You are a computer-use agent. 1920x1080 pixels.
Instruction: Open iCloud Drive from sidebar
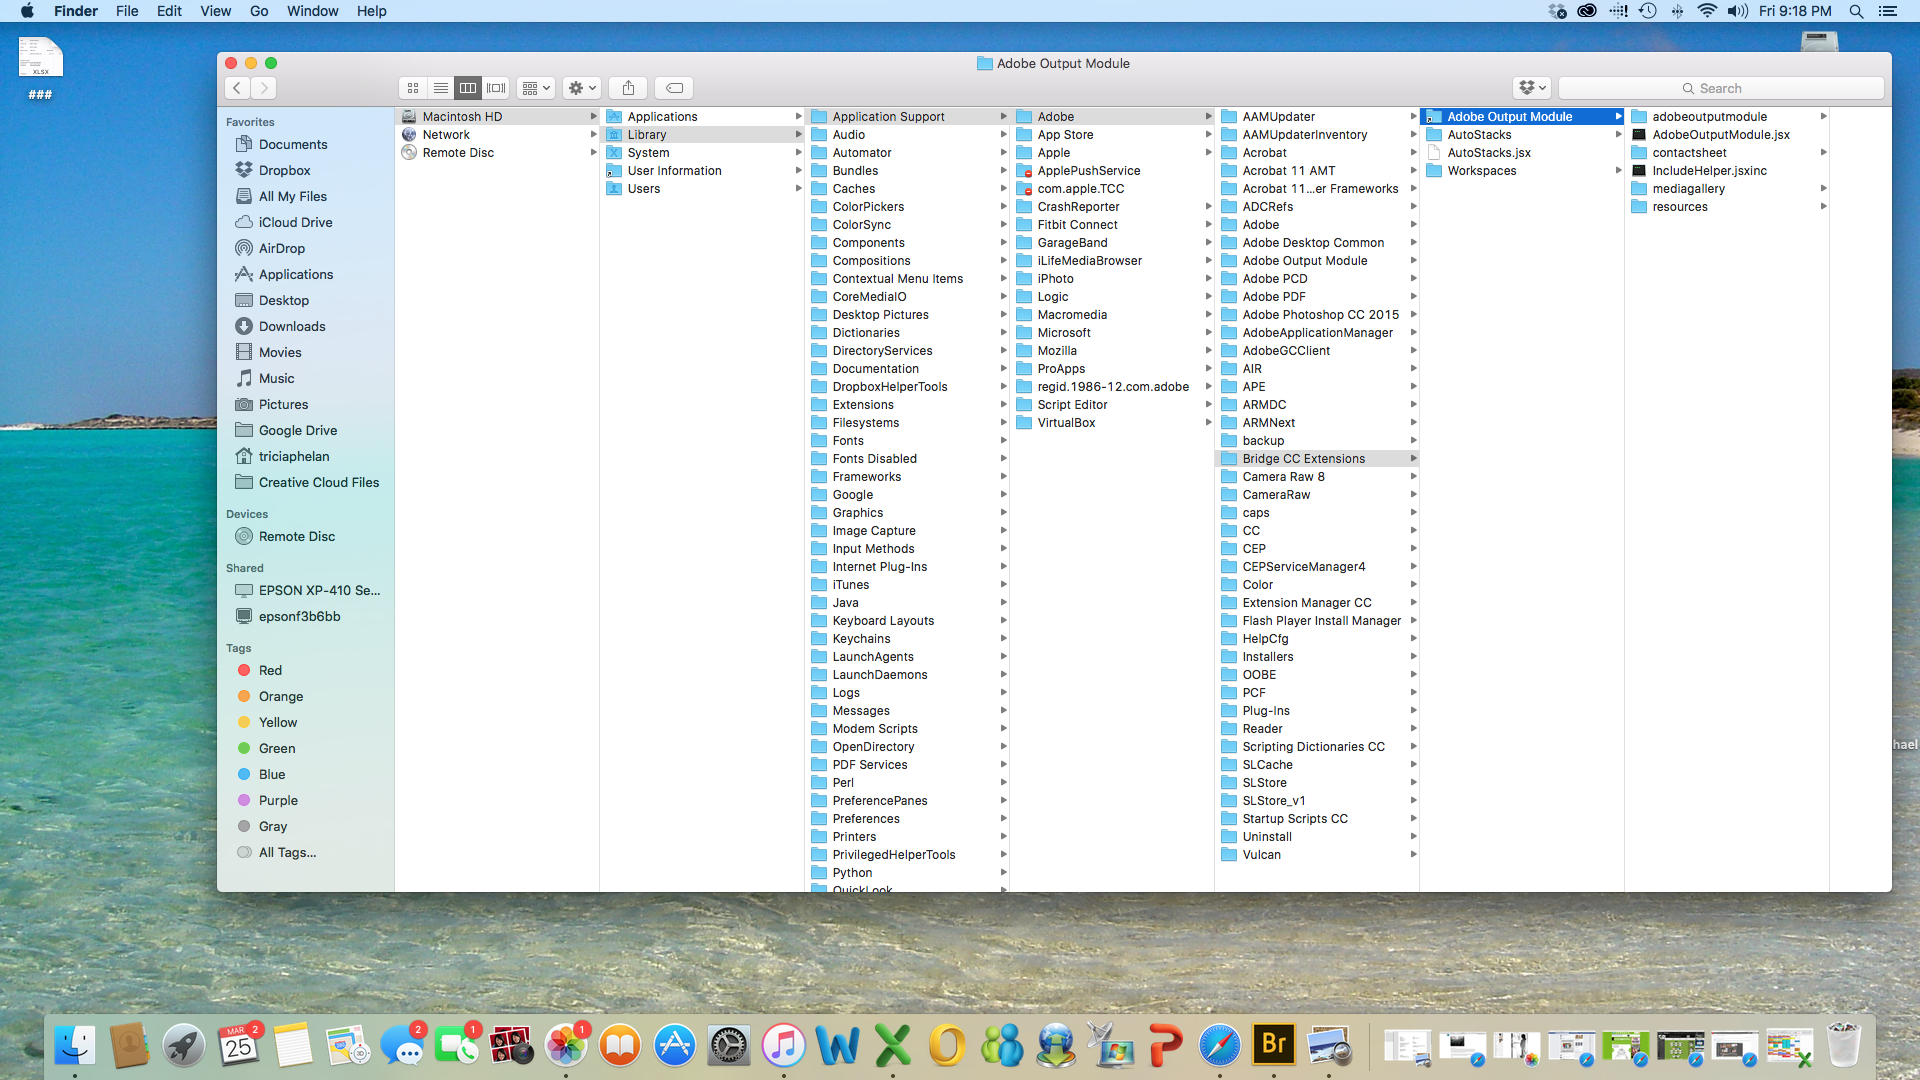(295, 222)
